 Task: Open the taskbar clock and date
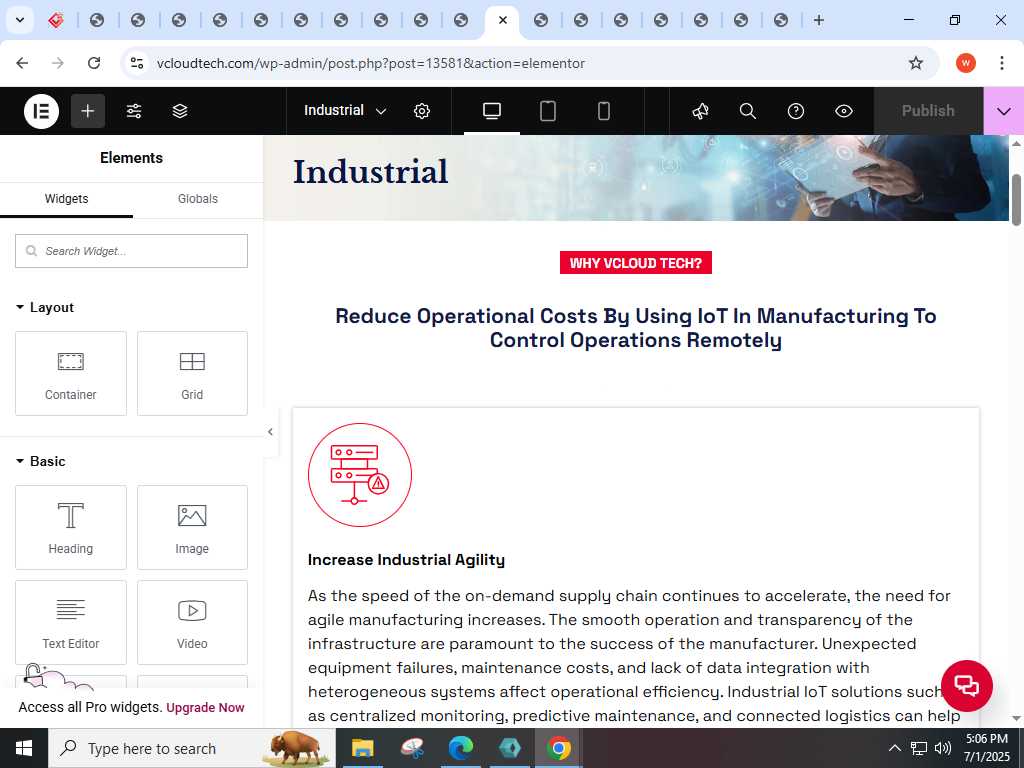pos(987,748)
